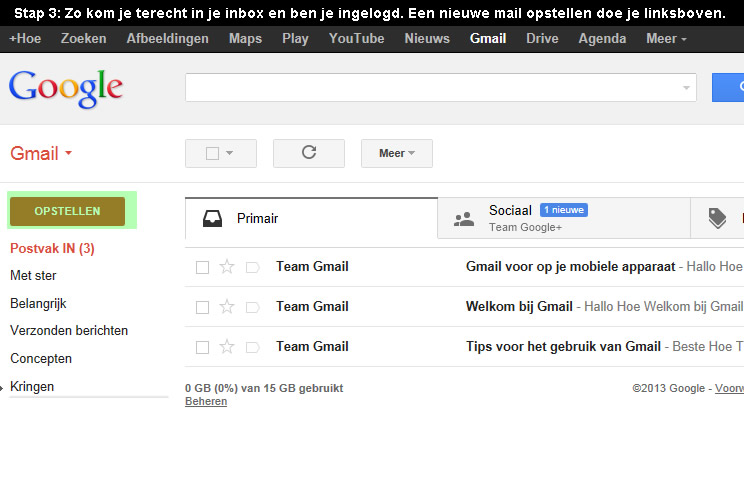Tick checkbox for 'Welkom bij Gmail' mail
Screen dimensions: 744x500
(203, 307)
